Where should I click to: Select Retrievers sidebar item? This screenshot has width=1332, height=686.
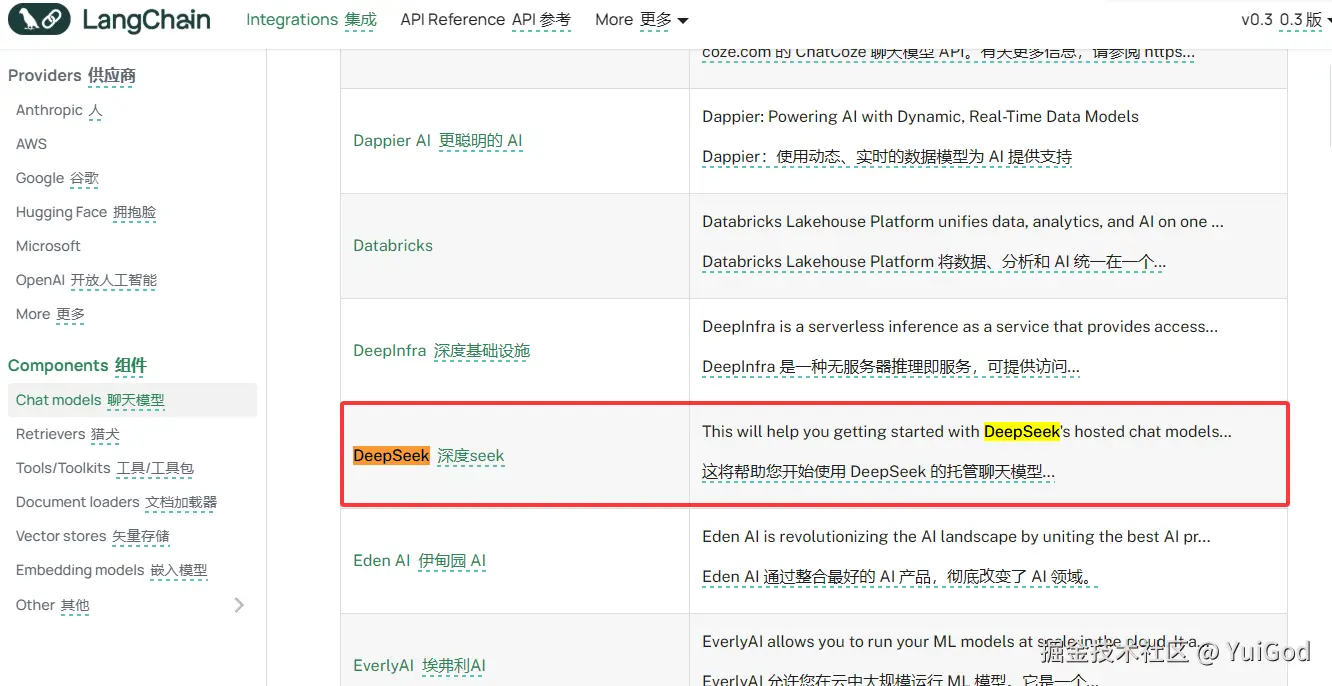[67, 434]
